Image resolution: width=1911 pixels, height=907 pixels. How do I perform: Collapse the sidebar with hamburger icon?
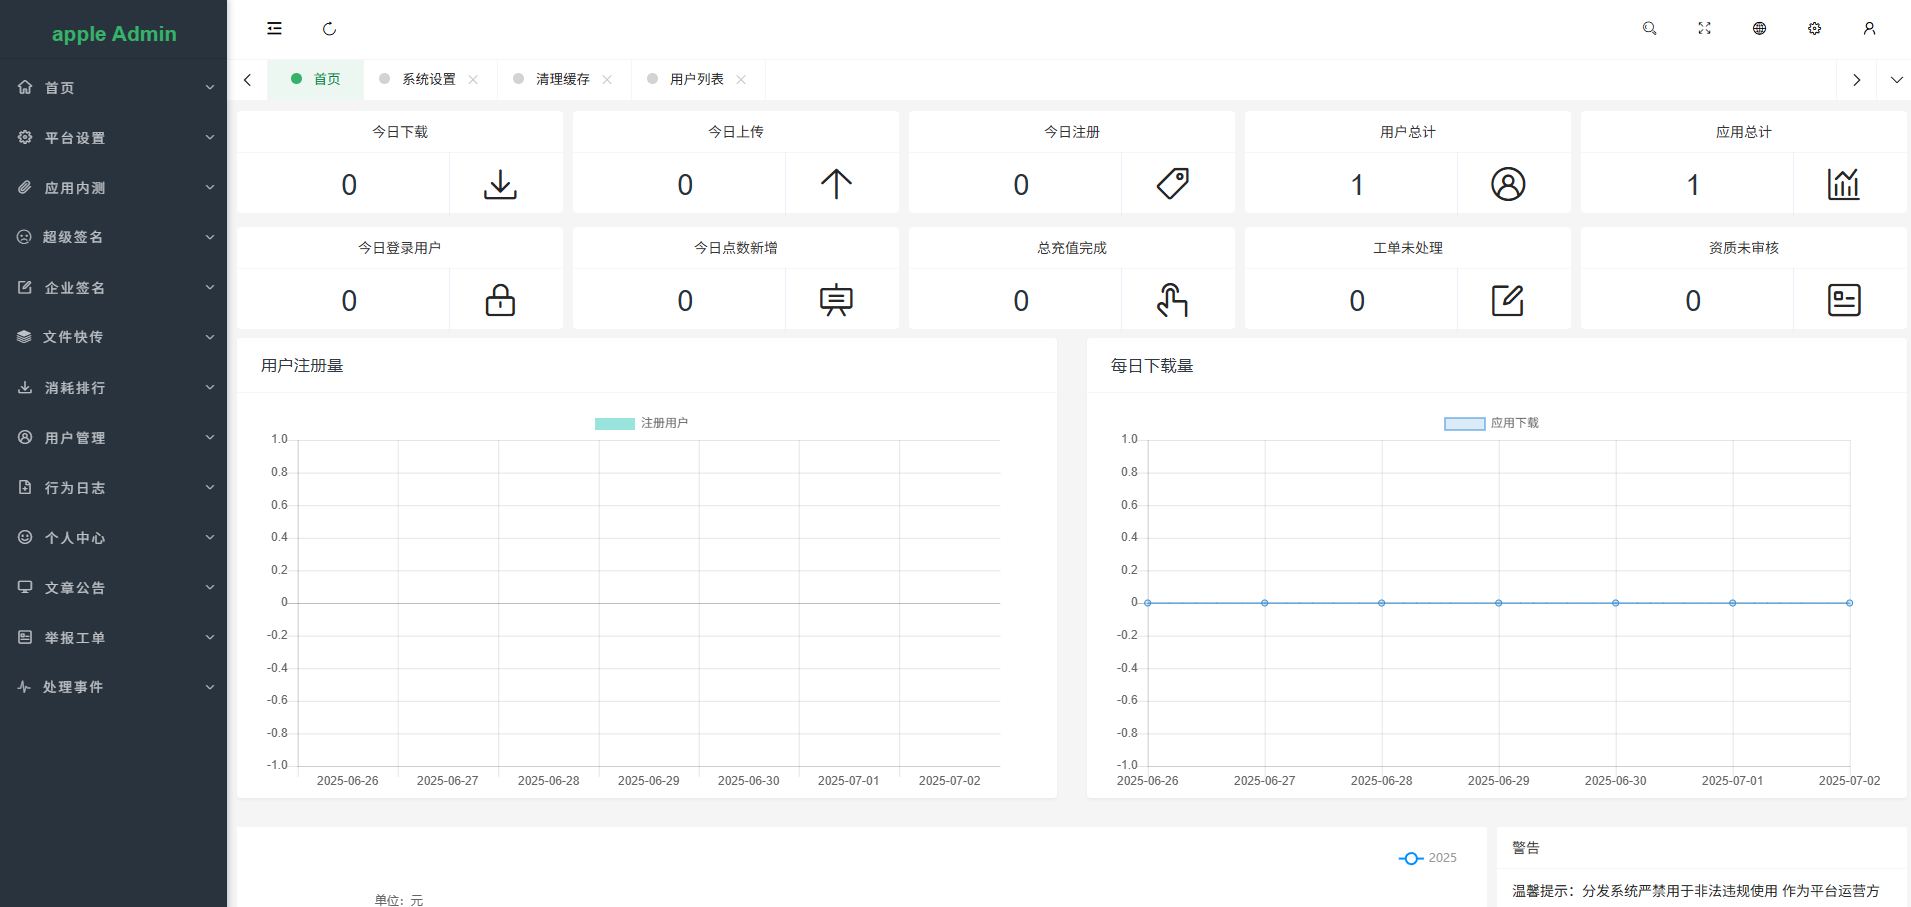tap(274, 29)
